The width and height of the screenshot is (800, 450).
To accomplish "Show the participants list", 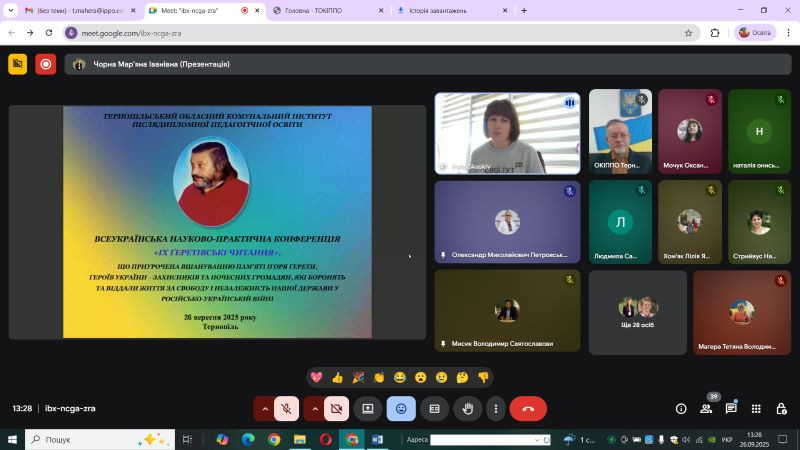I will point(707,408).
